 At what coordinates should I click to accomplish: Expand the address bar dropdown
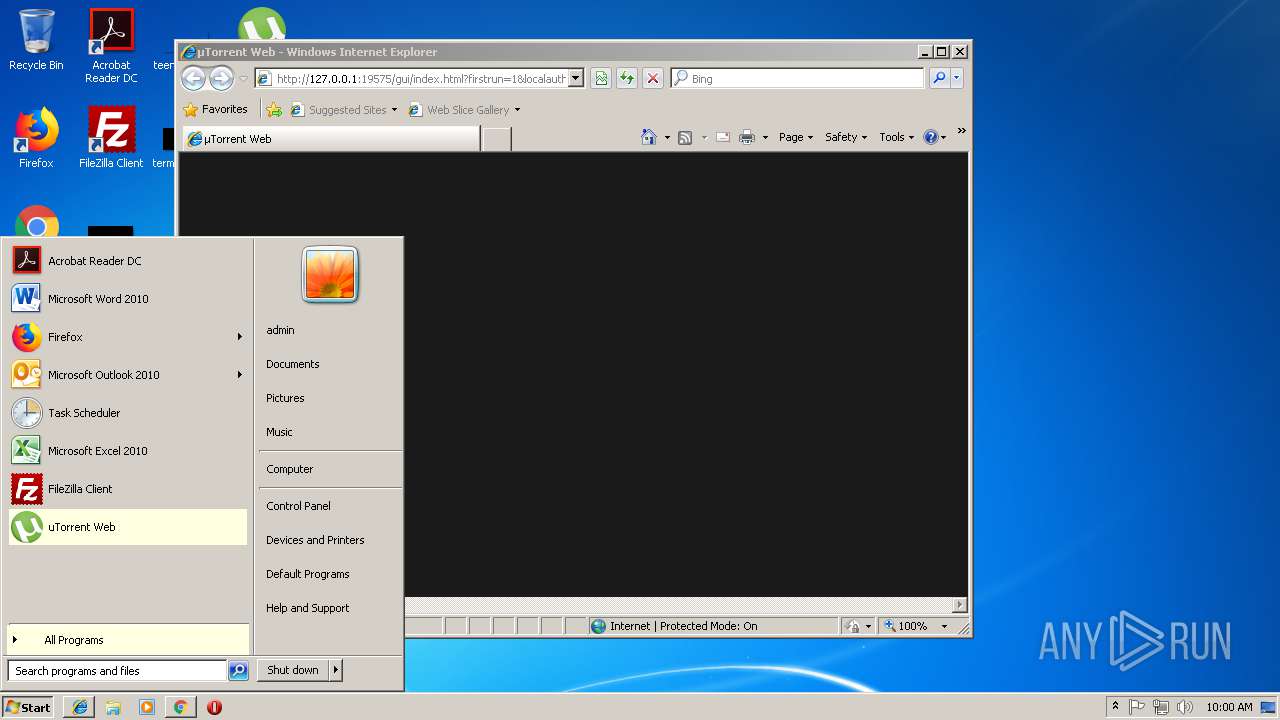tap(576, 79)
